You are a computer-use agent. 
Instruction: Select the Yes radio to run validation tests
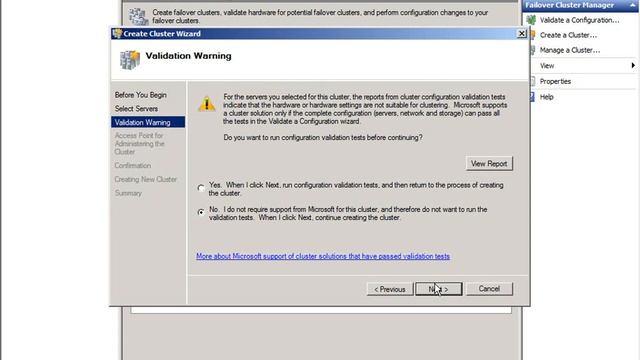[201, 188]
